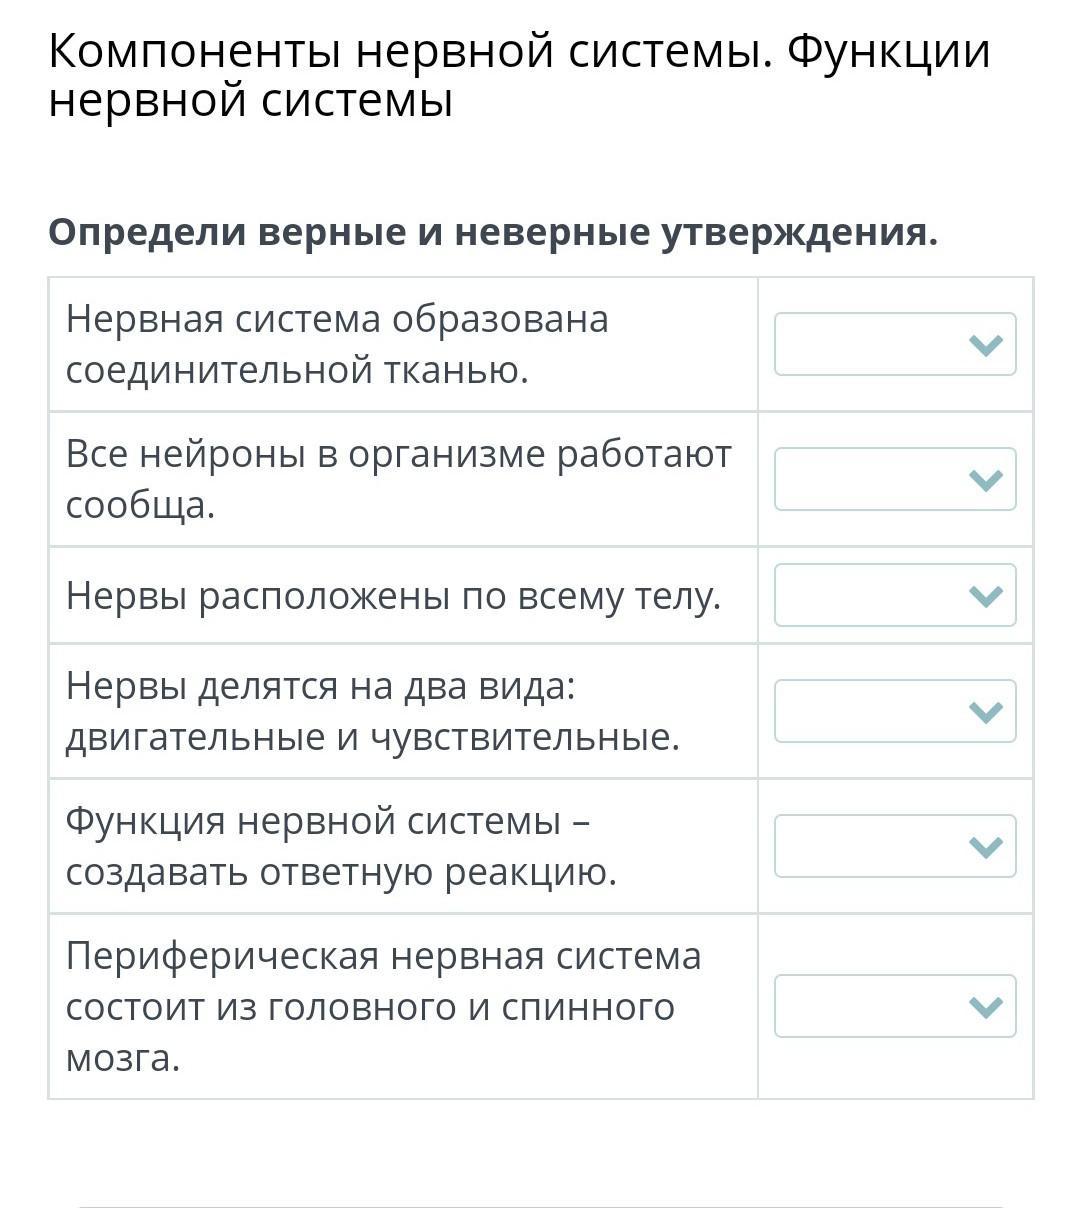Viewport: 1080px width, 1208px height.
Task: Click chevron arrow beside 'Нервы расположены по всему телу'
Action: coord(986,597)
